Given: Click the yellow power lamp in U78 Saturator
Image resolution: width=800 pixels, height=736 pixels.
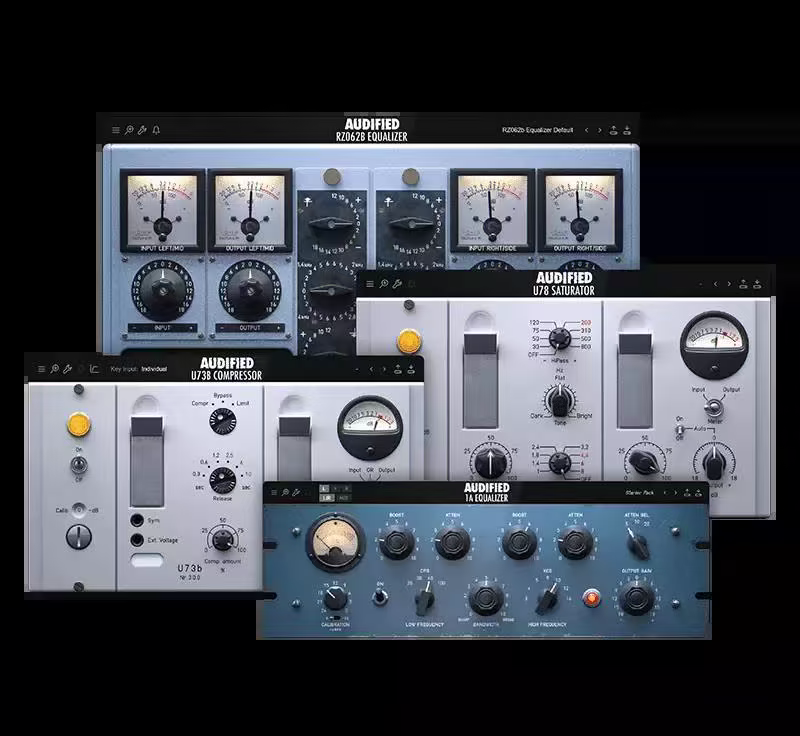Looking at the screenshot, I should [x=409, y=341].
